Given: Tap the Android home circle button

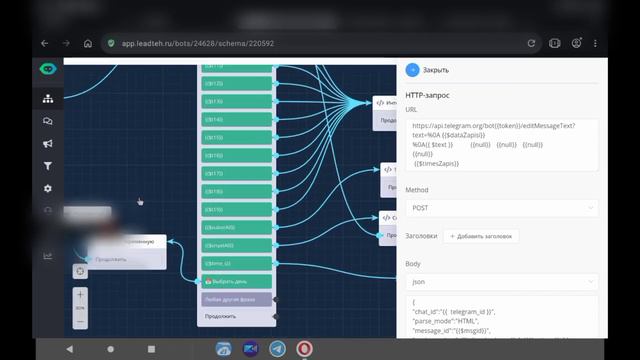Looking at the screenshot, I should point(110,349).
